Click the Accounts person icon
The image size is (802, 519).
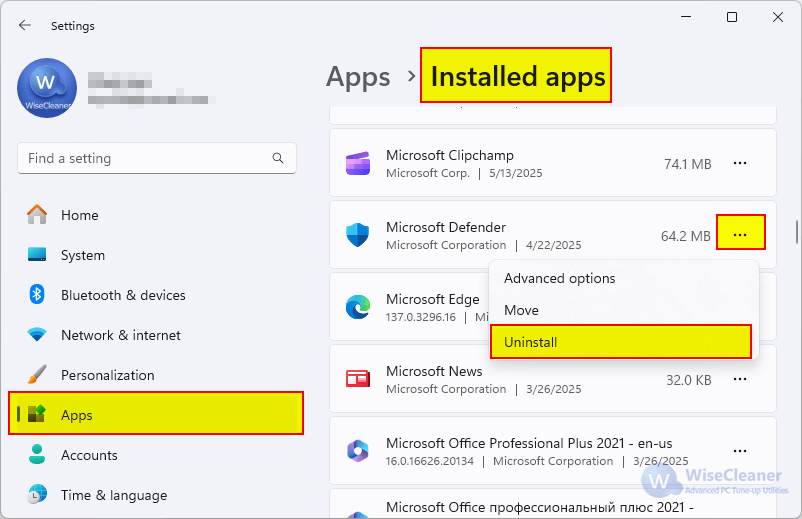point(37,455)
